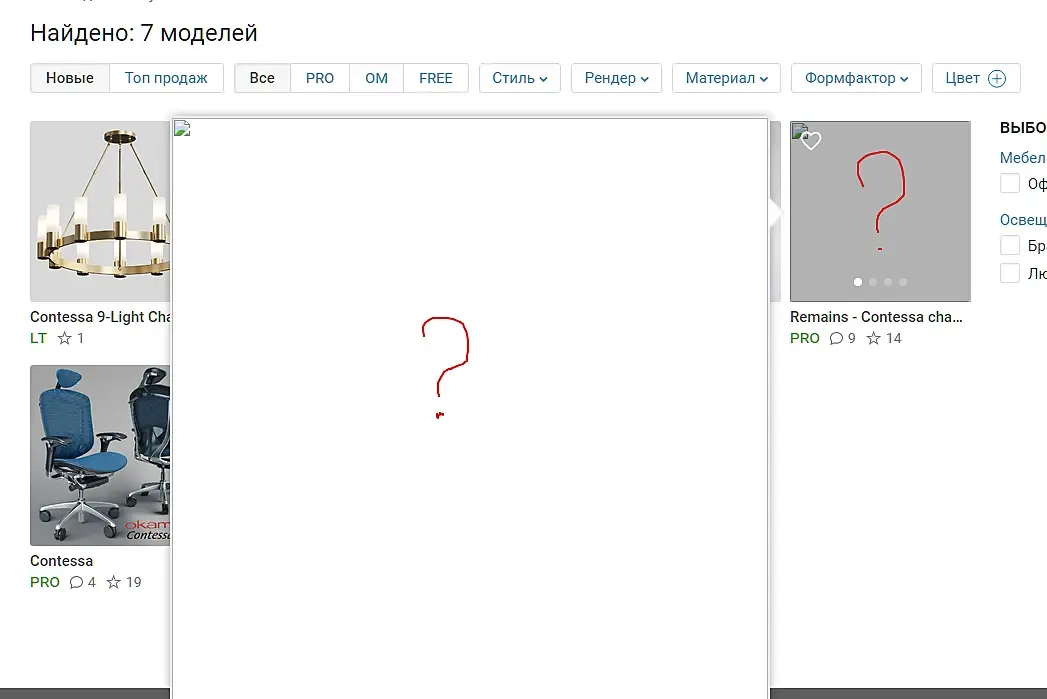Expand the Рендер dropdown
The width and height of the screenshot is (1047, 699).
tap(616, 78)
